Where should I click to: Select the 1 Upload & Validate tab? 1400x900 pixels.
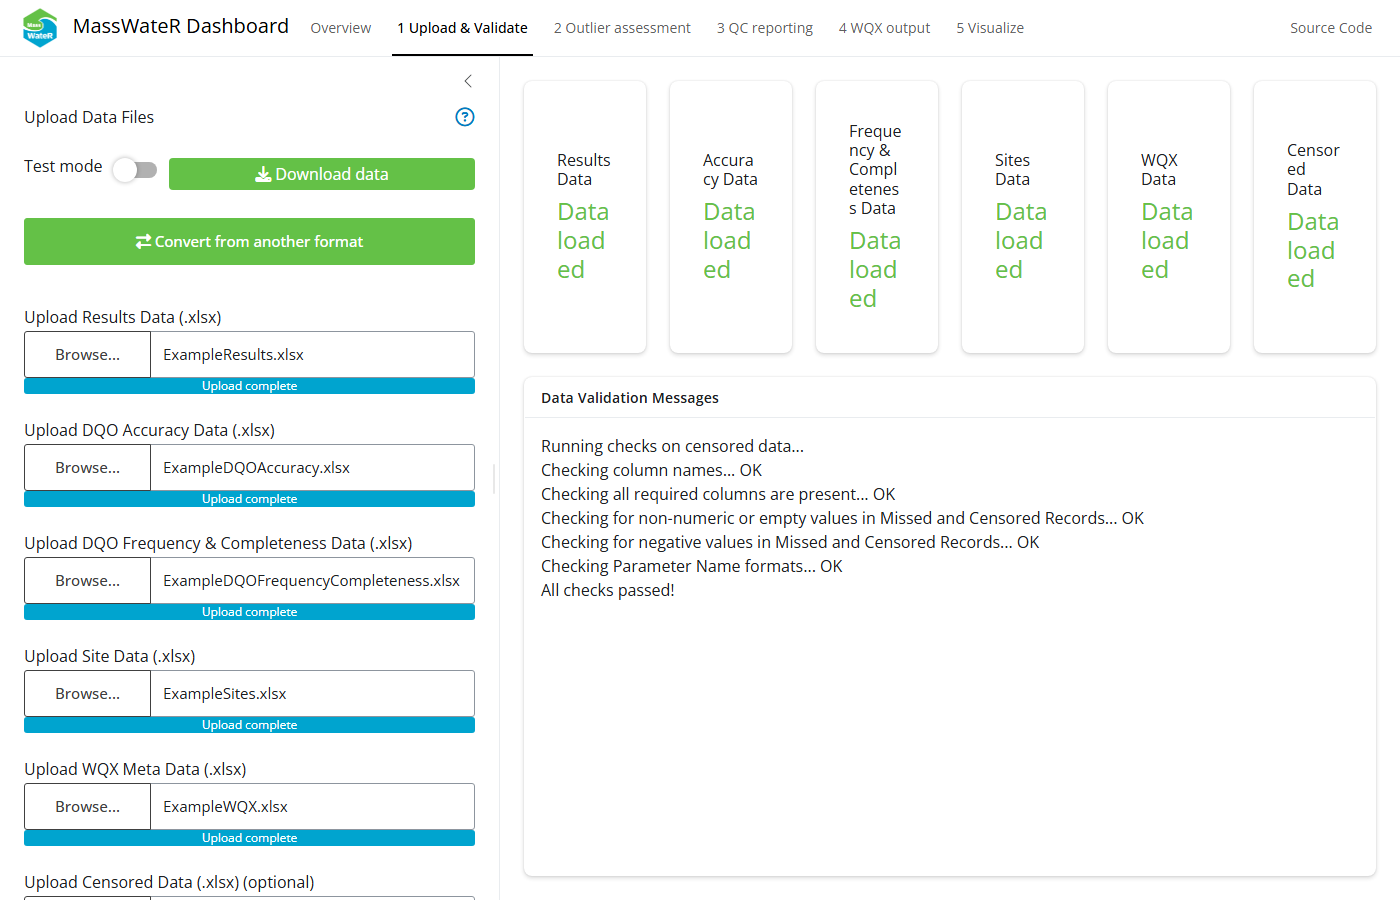pyautogui.click(x=462, y=28)
